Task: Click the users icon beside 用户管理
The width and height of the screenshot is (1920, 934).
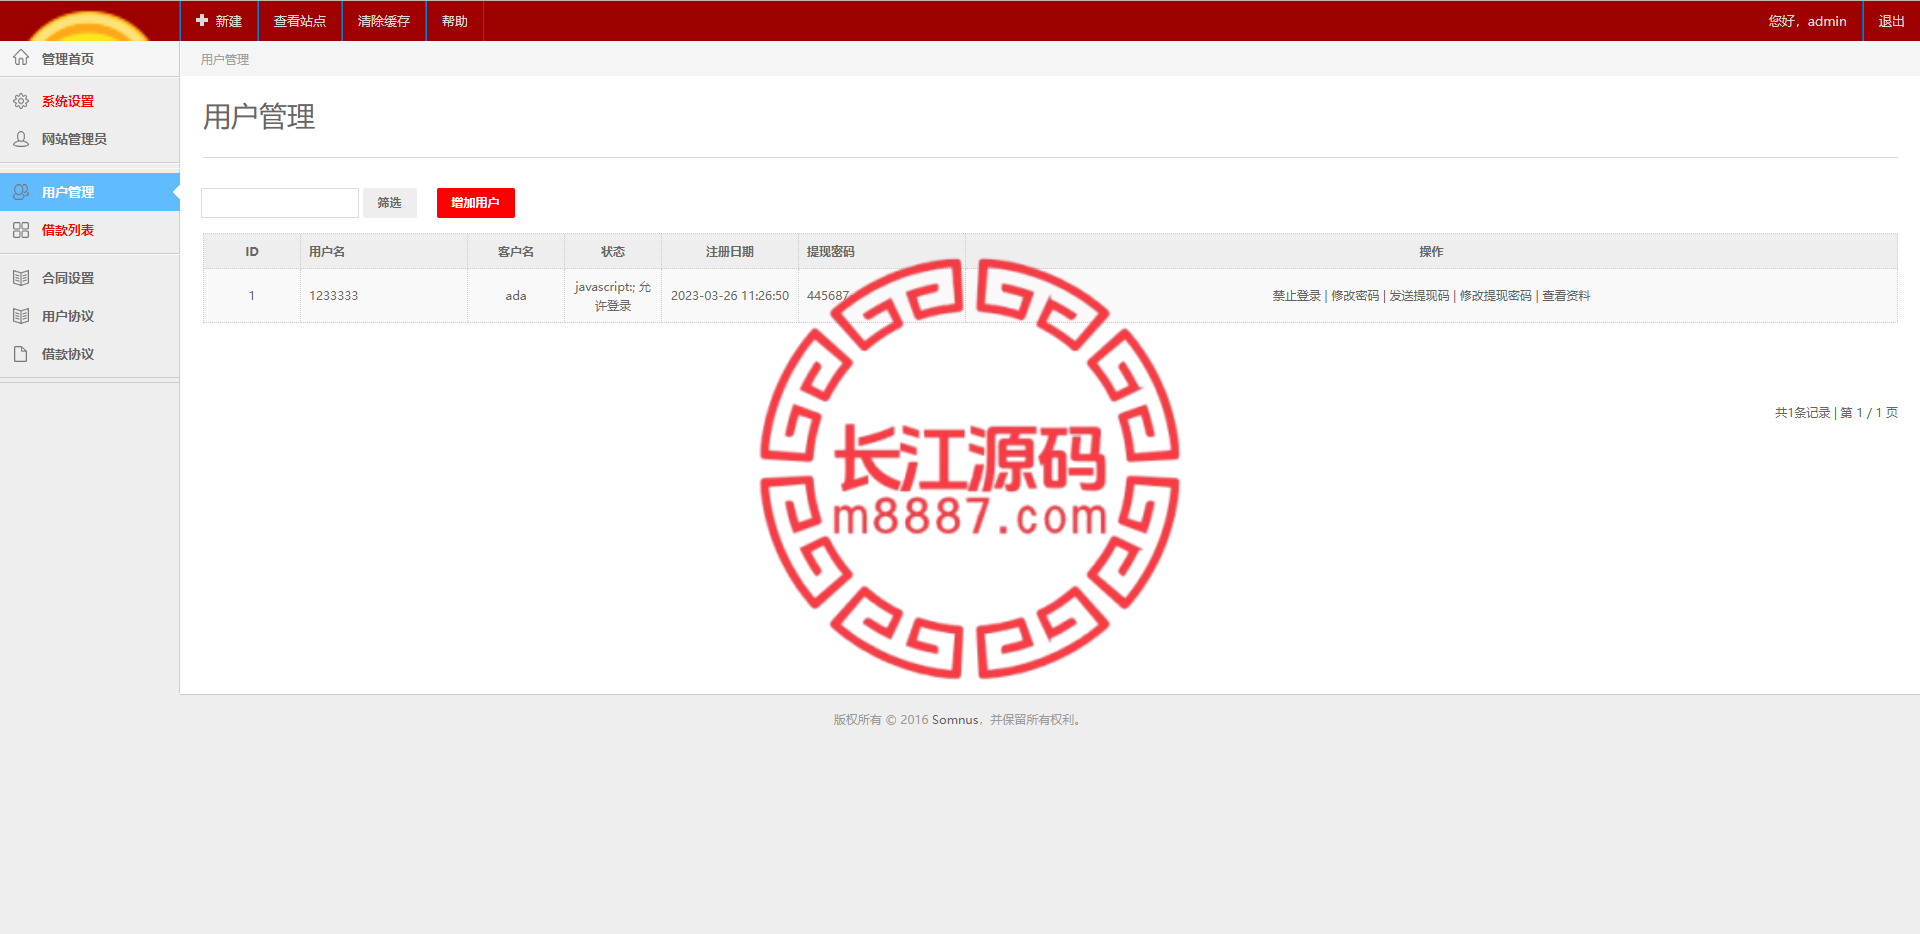Action: pos(21,192)
